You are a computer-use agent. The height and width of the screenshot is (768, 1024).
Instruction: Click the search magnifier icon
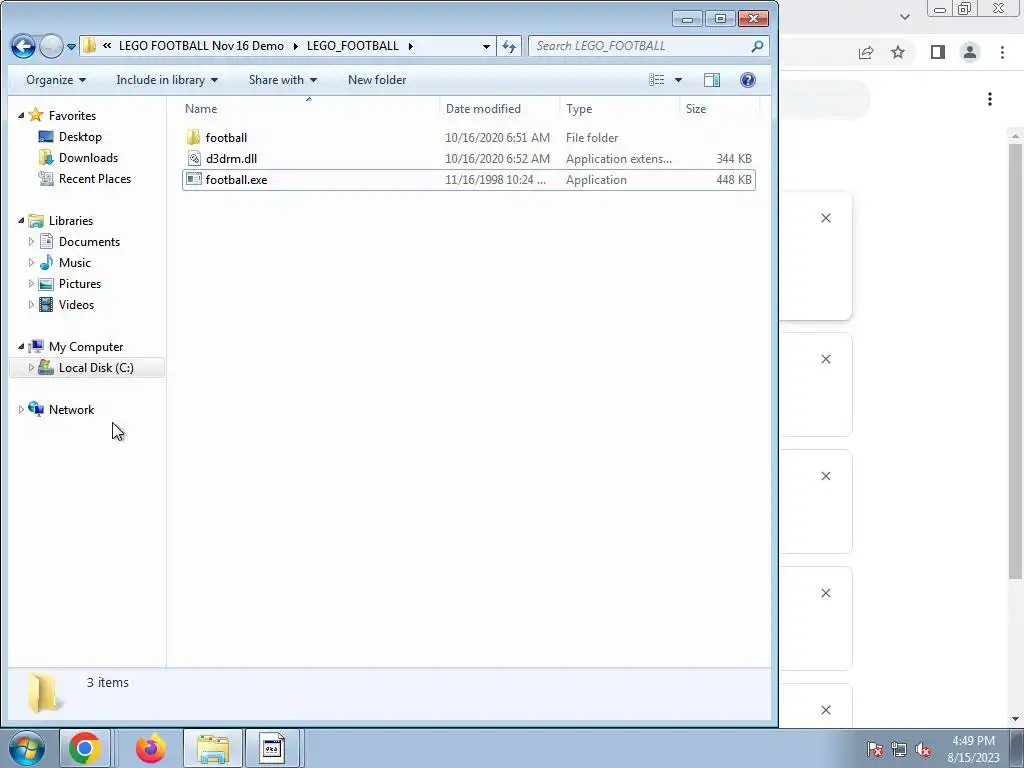757,46
